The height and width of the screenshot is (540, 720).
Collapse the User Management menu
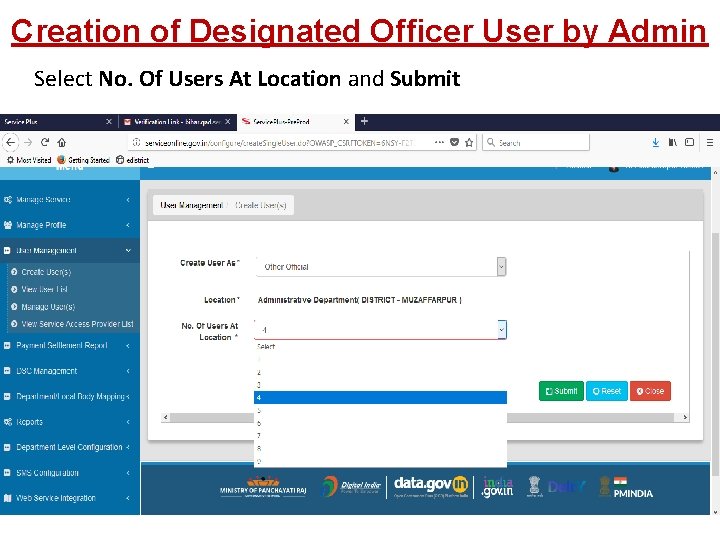pyautogui.click(x=69, y=250)
